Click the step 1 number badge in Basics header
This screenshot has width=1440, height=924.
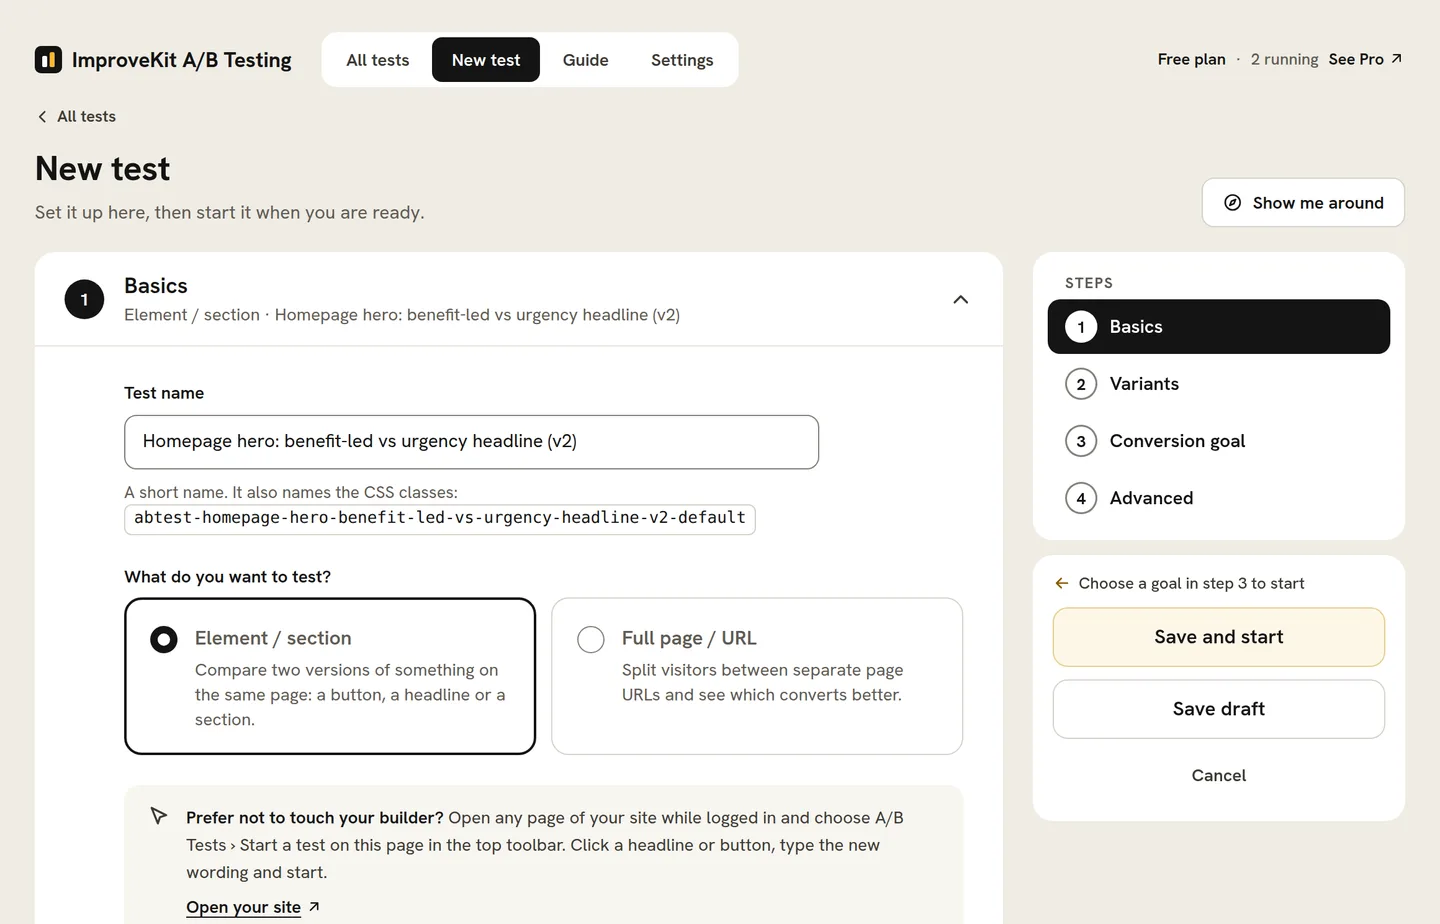[x=84, y=300]
